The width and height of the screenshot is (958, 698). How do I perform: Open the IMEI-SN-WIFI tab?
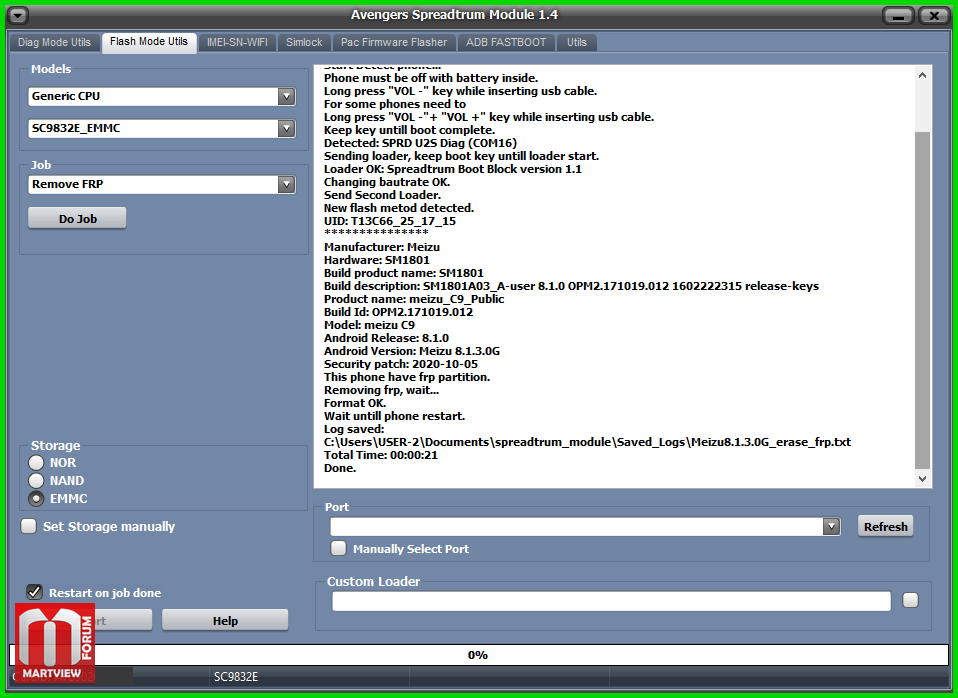[x=237, y=42]
